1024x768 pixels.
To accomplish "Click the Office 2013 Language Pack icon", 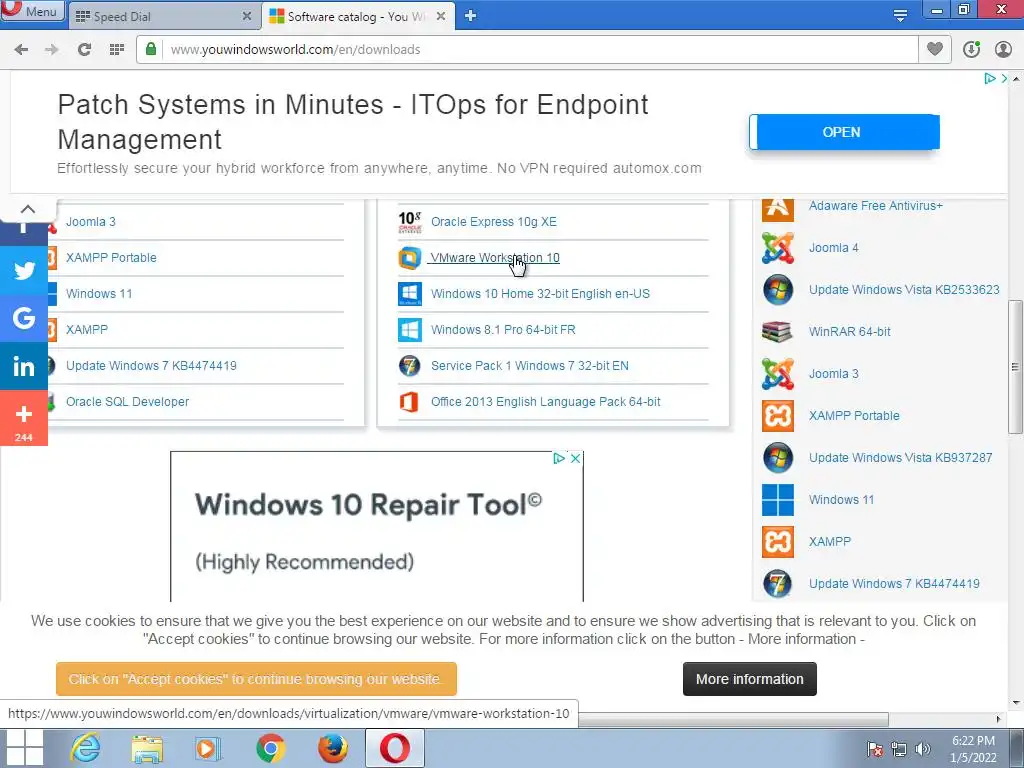I will pyautogui.click(x=410, y=402).
